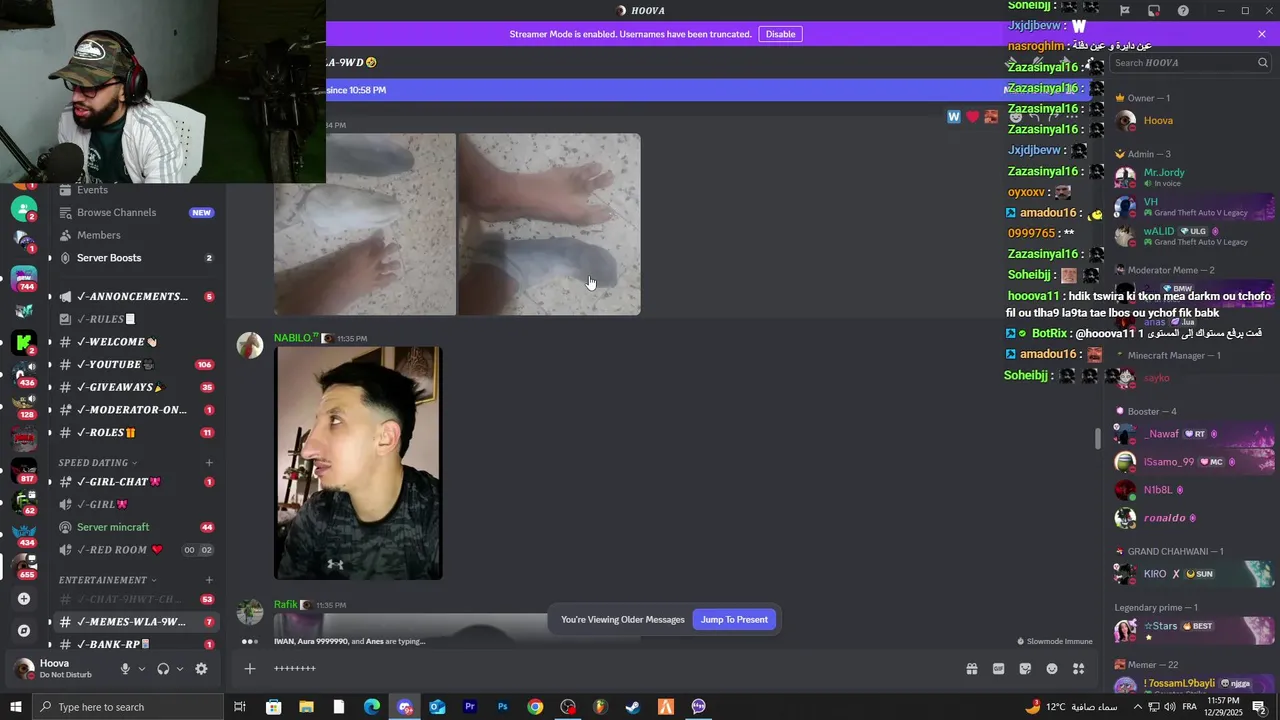Open the inbox icon in title bar

click(x=1154, y=11)
